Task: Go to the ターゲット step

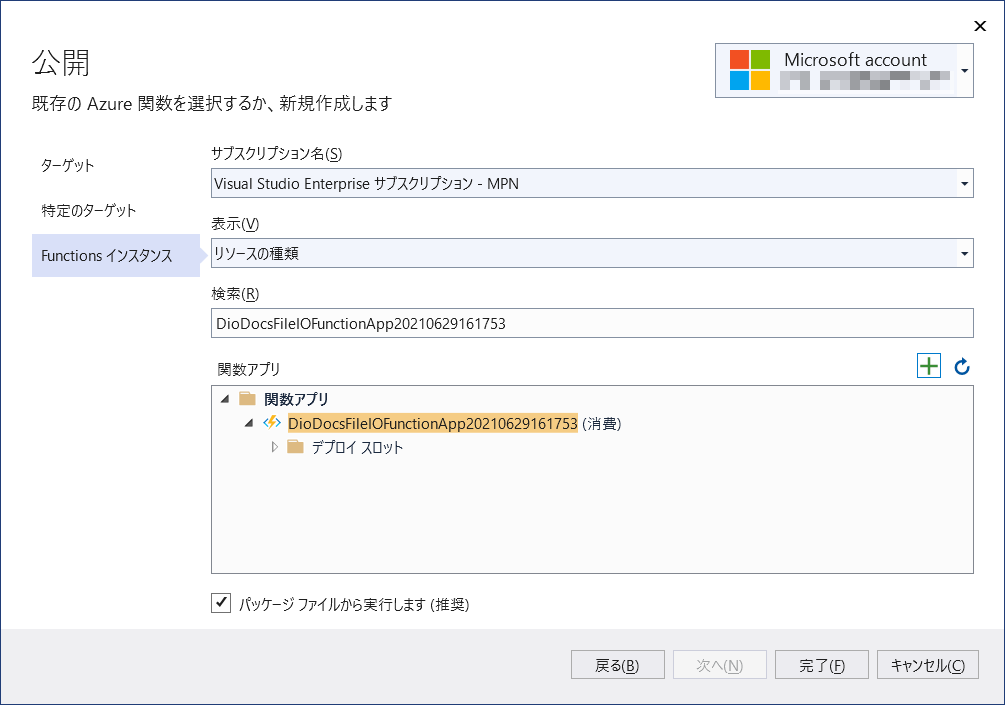Action: [x=68, y=165]
